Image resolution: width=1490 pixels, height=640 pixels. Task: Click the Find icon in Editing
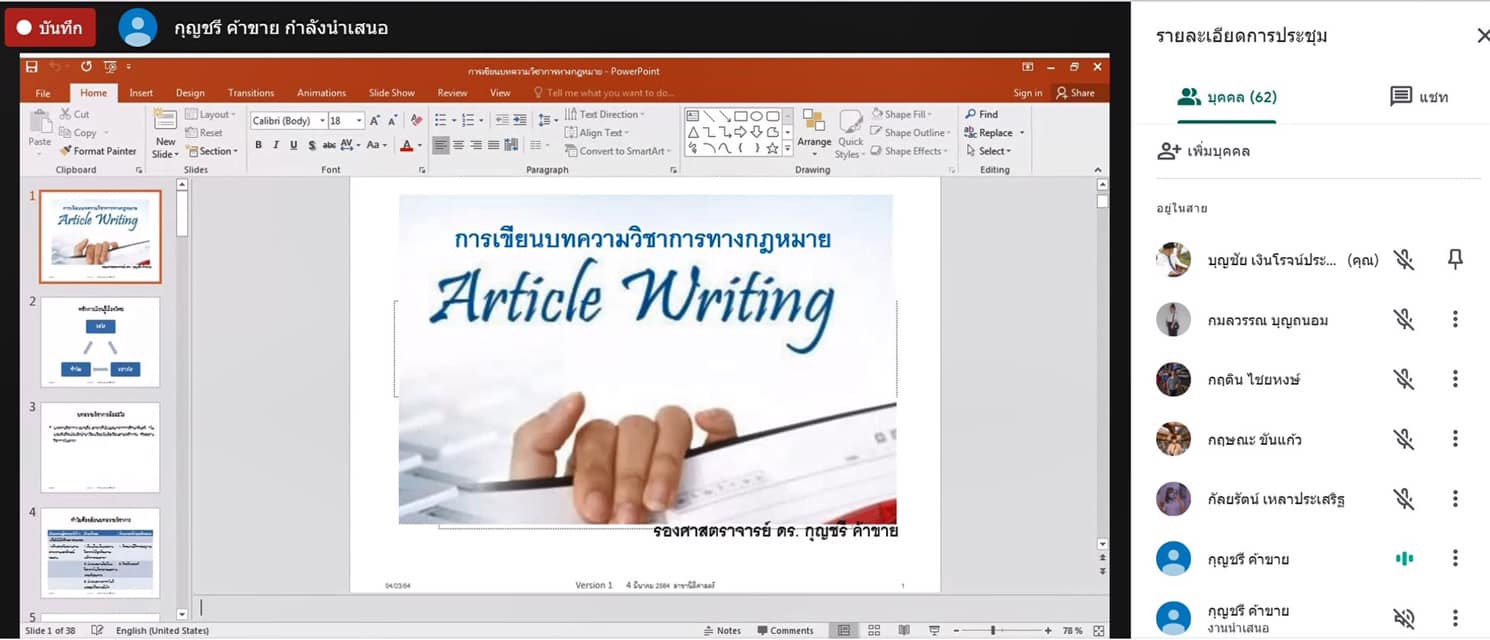pos(971,115)
